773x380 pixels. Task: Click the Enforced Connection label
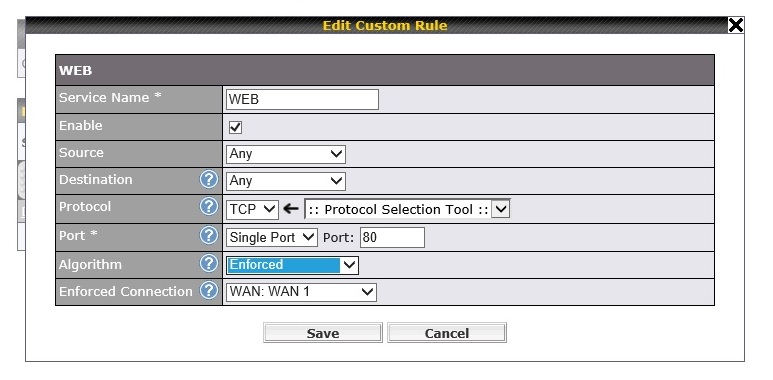125,291
